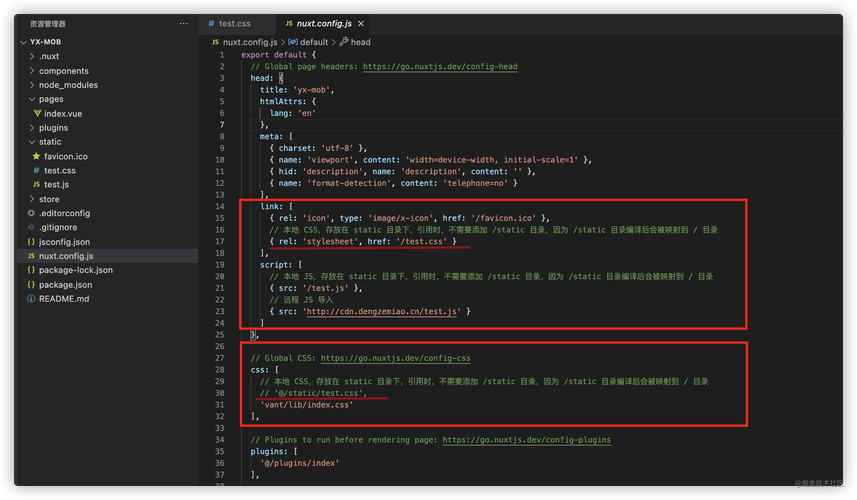This screenshot has height=500, width=857.
Task: Click the braces icon beside package.json
Action: coord(31,284)
